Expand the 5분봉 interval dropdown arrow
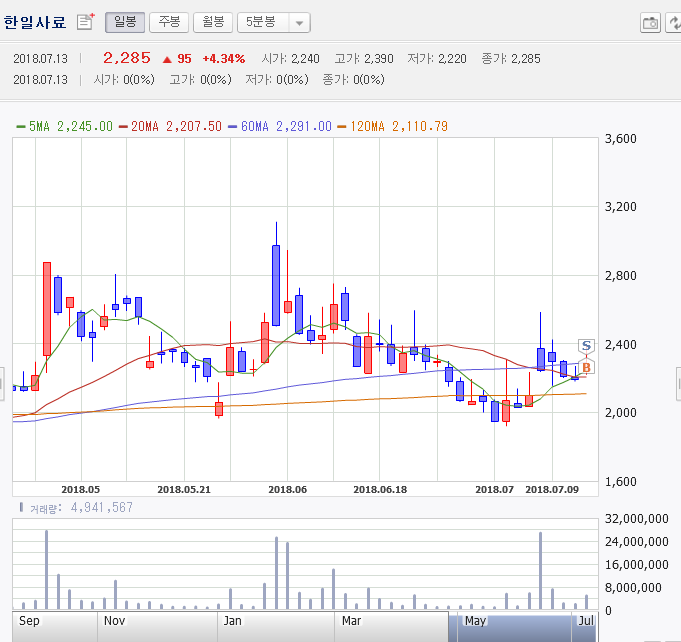This screenshot has width=681, height=642. click(x=299, y=23)
